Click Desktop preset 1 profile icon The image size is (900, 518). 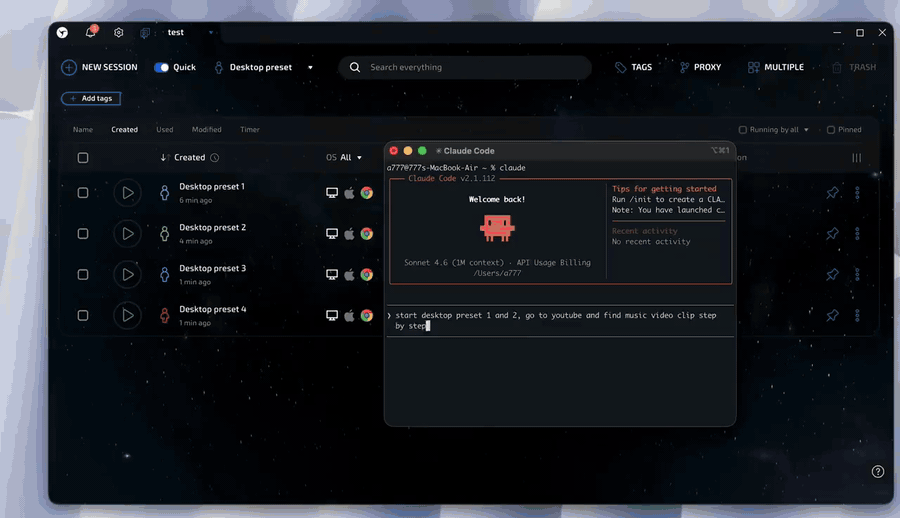point(165,193)
